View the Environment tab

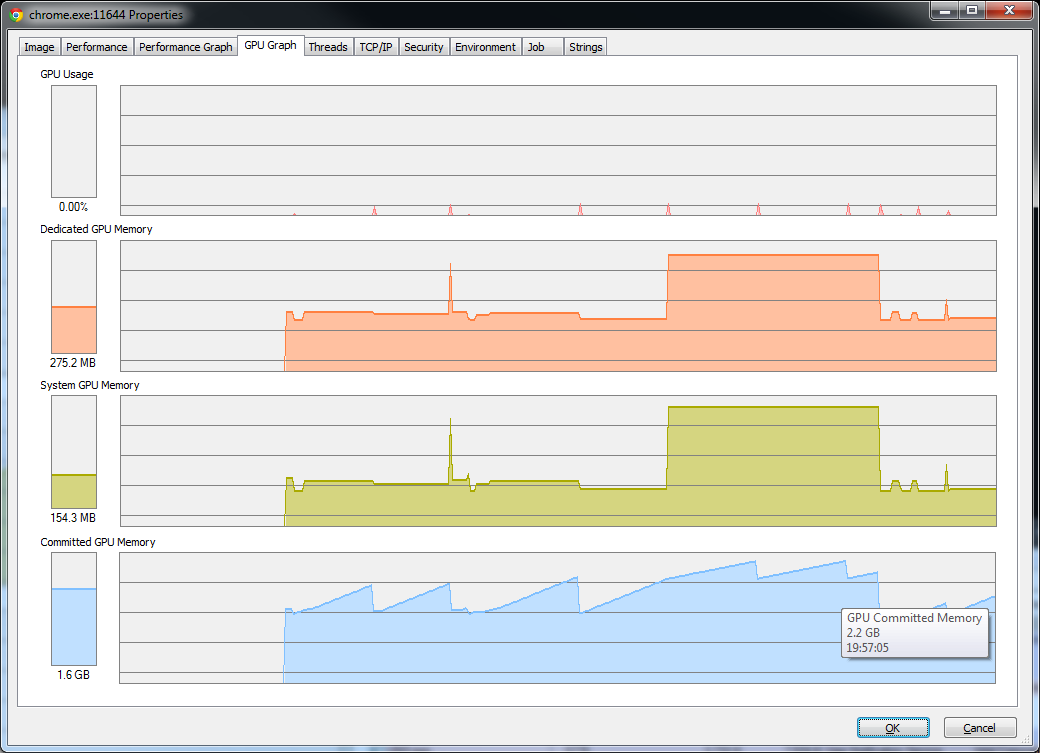tap(485, 47)
